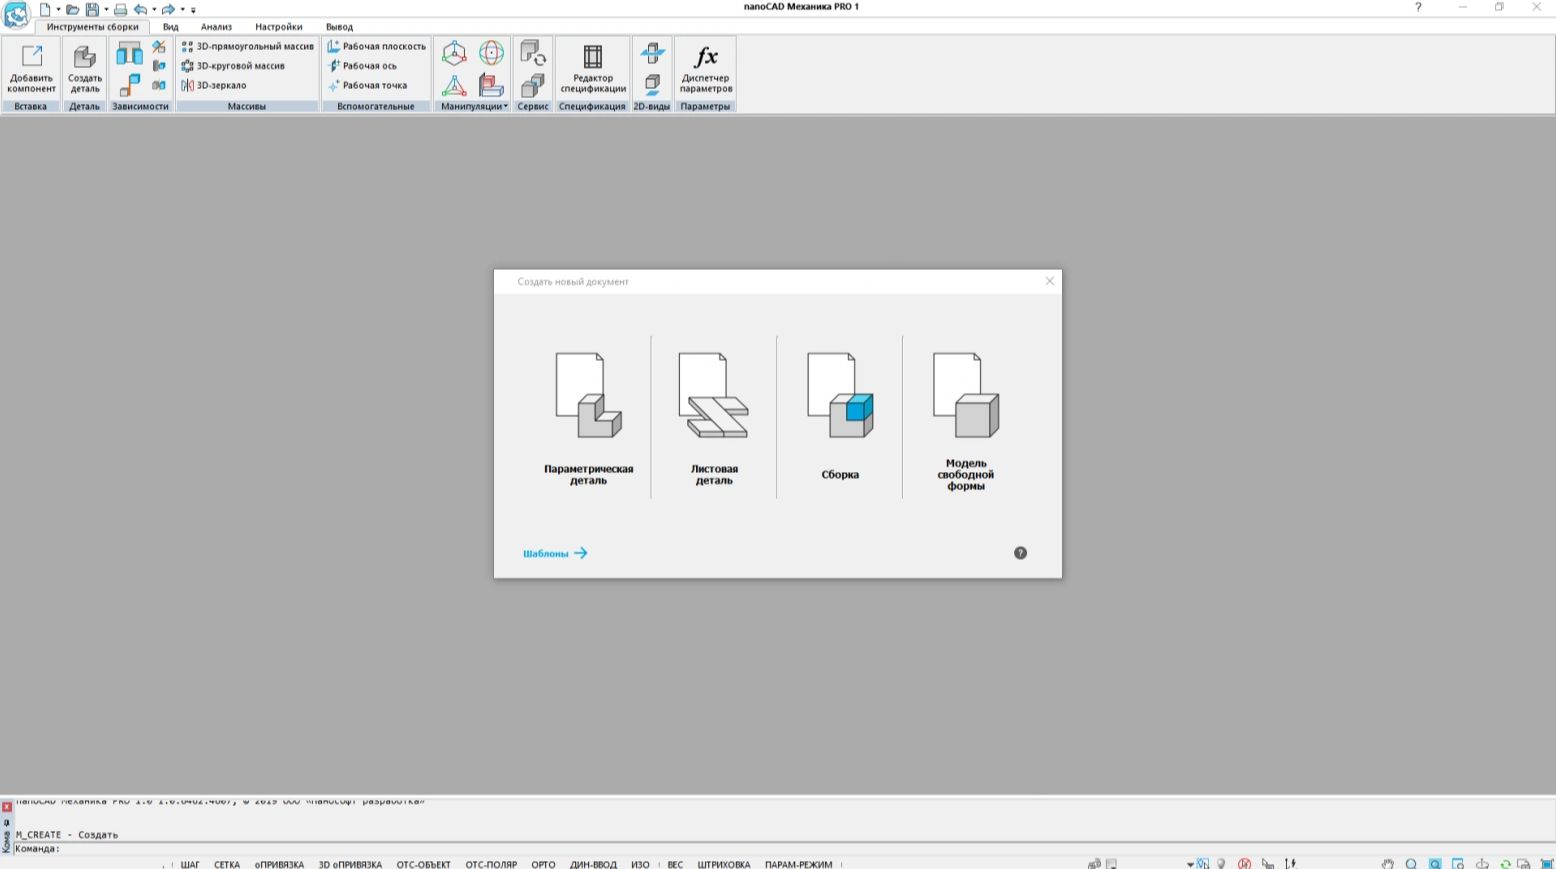The image size is (1556, 869).
Task: Click the red-blue box icon in Манипуляции
Action: point(491,85)
